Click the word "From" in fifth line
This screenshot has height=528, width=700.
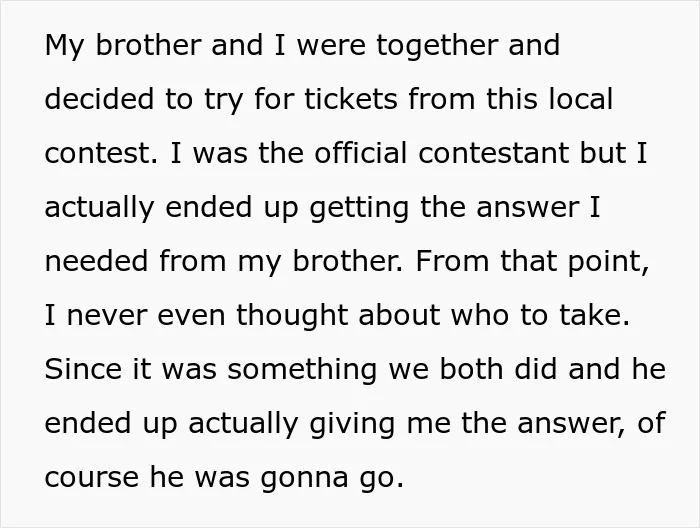pyautogui.click(x=452, y=261)
